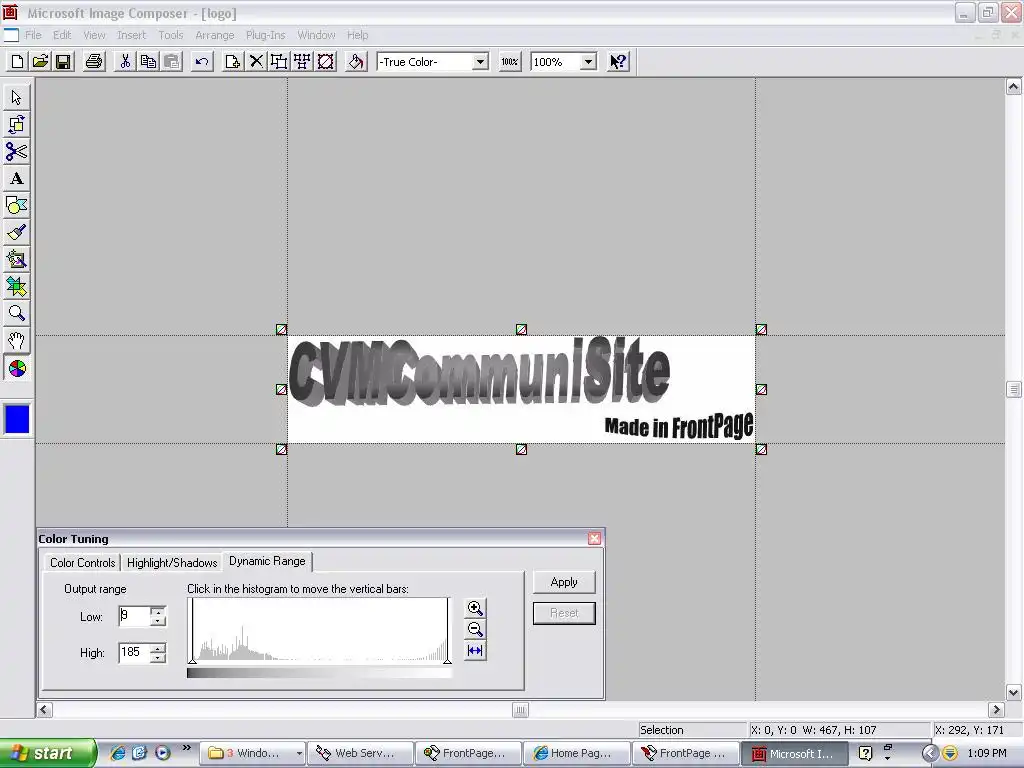This screenshot has width=1024, height=768.
Task: Click the Color Fill bucket icon
Action: pos(356,62)
